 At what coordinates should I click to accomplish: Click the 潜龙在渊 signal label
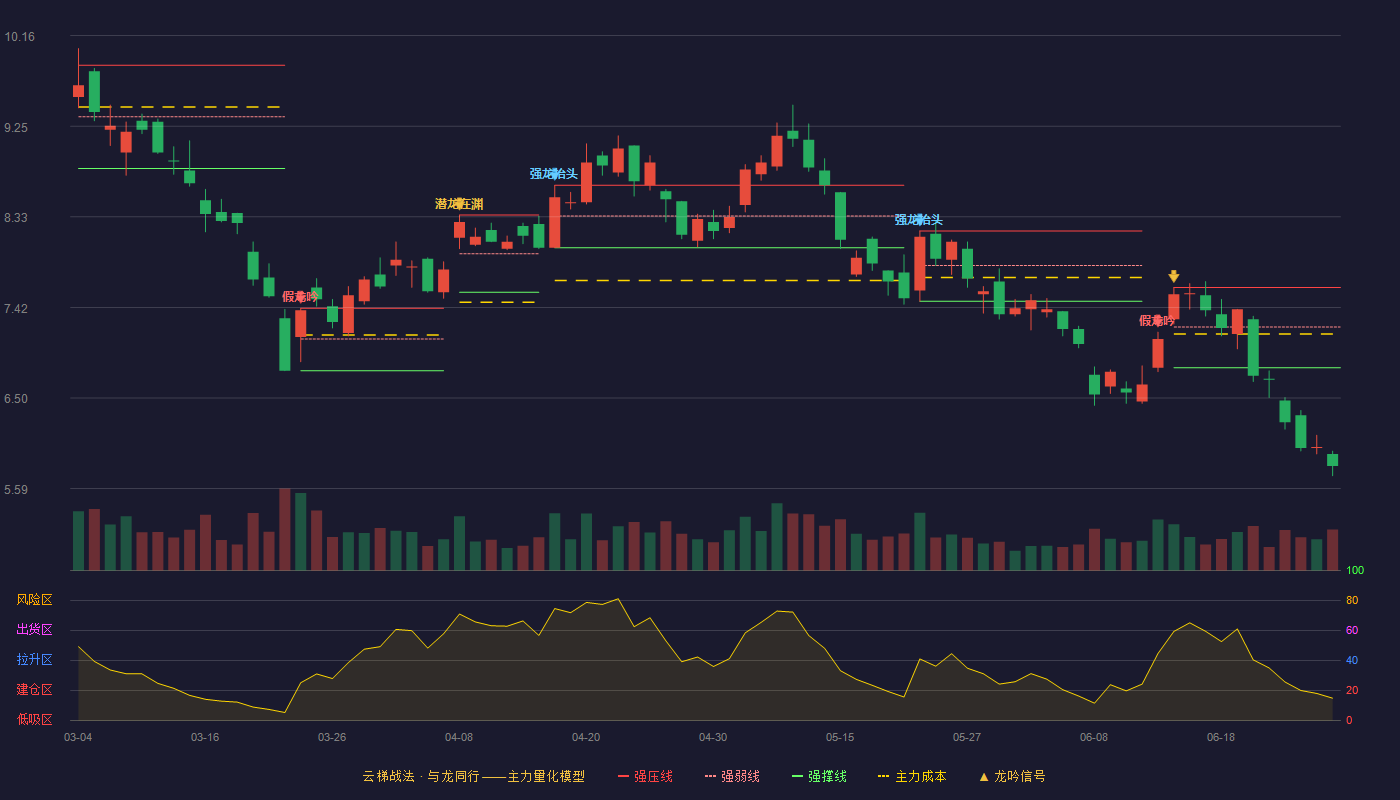pyautogui.click(x=459, y=204)
